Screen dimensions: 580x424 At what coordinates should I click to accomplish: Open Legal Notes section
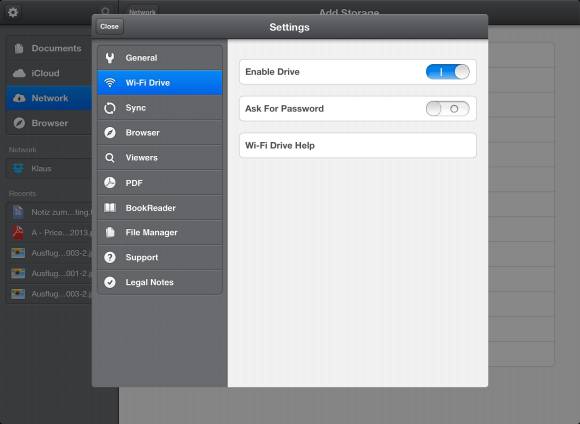(160, 282)
